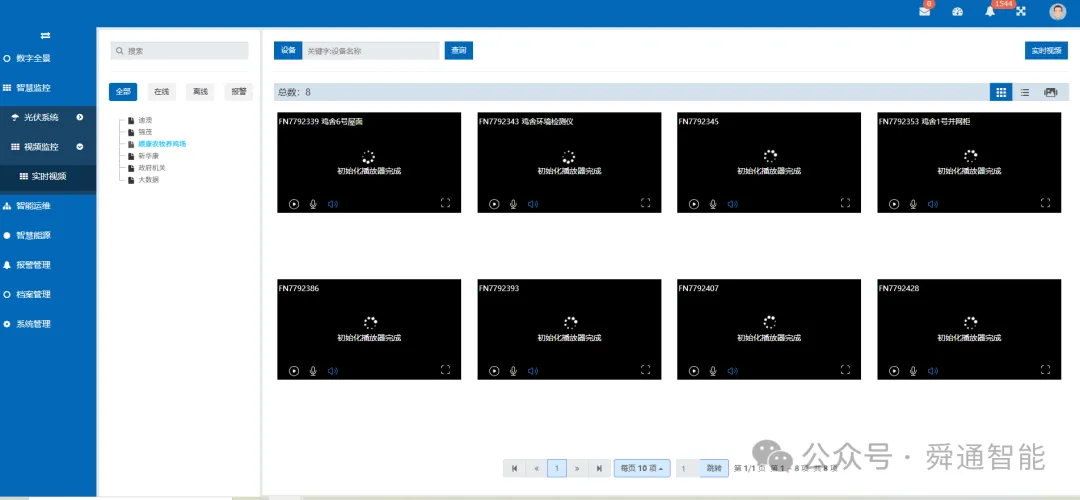The width and height of the screenshot is (1080, 500).
Task: Toggle fullscreen mode icon in top bar
Action: [1021, 12]
